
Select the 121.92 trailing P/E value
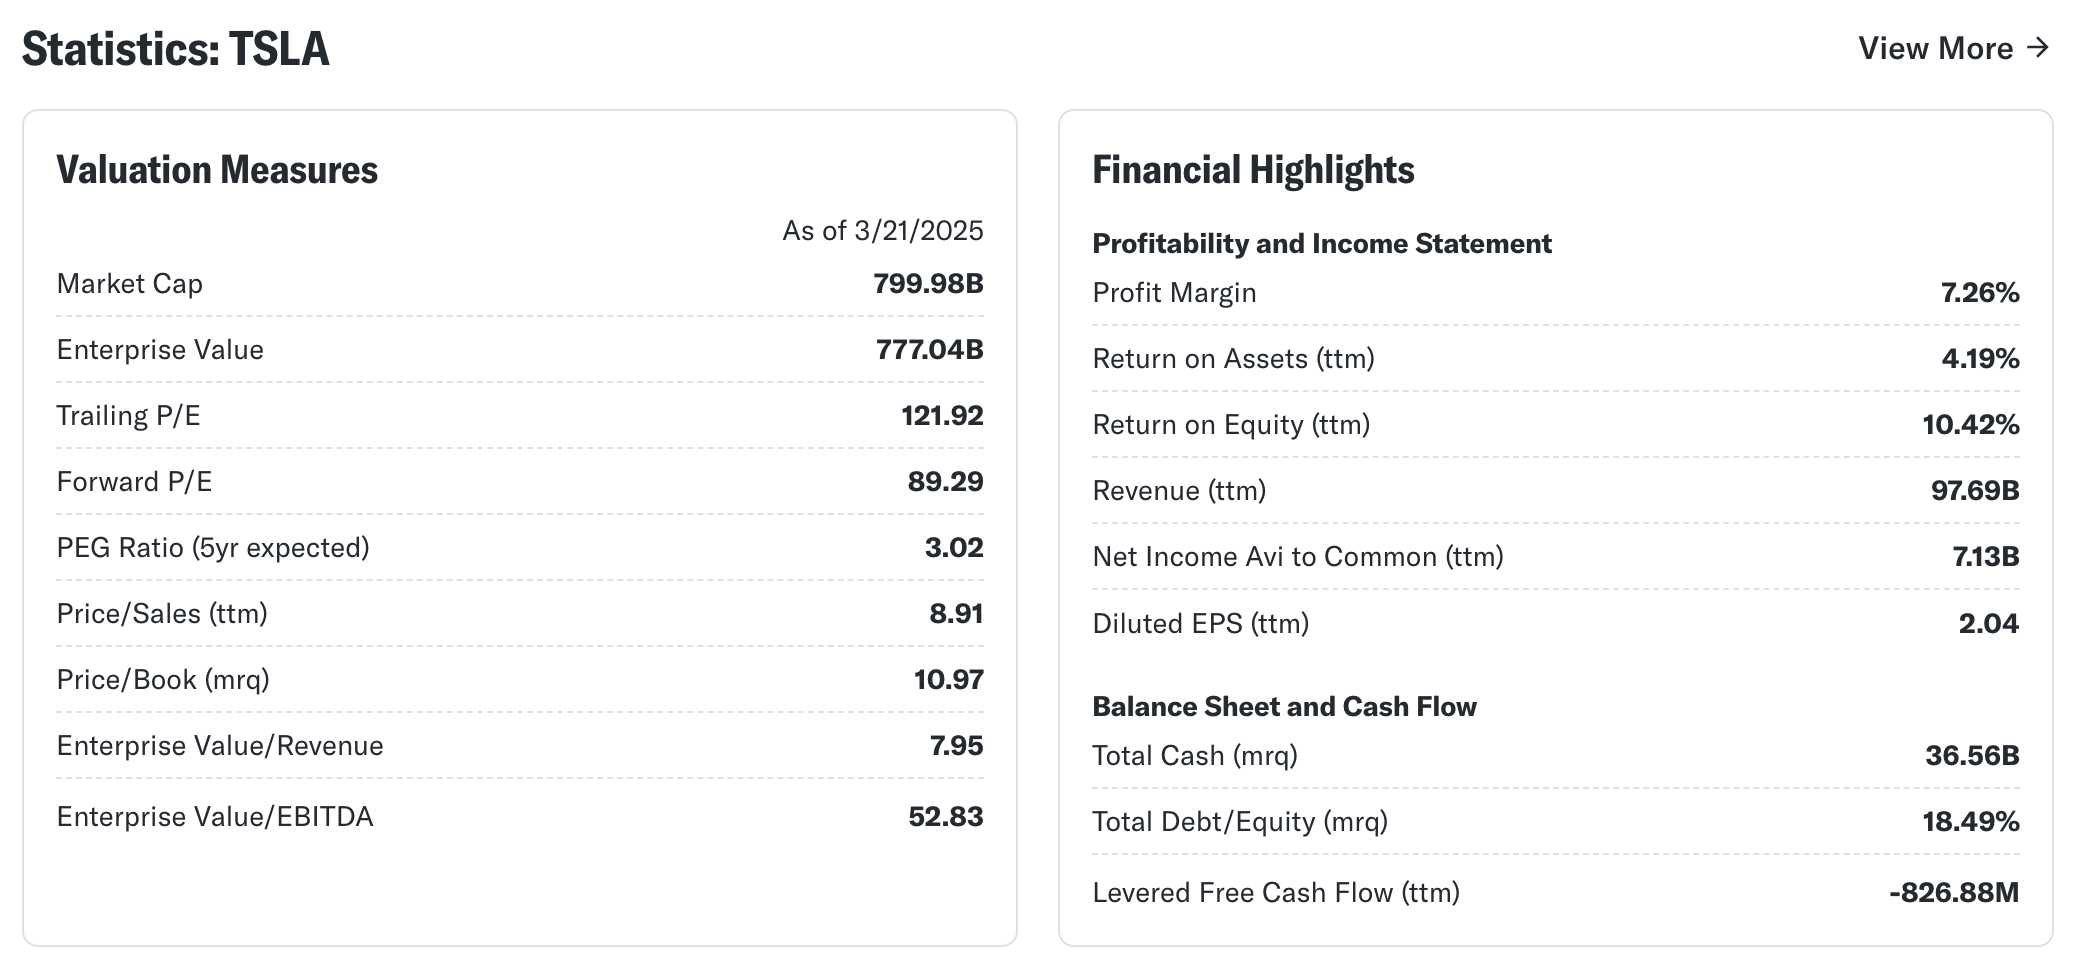click(942, 416)
